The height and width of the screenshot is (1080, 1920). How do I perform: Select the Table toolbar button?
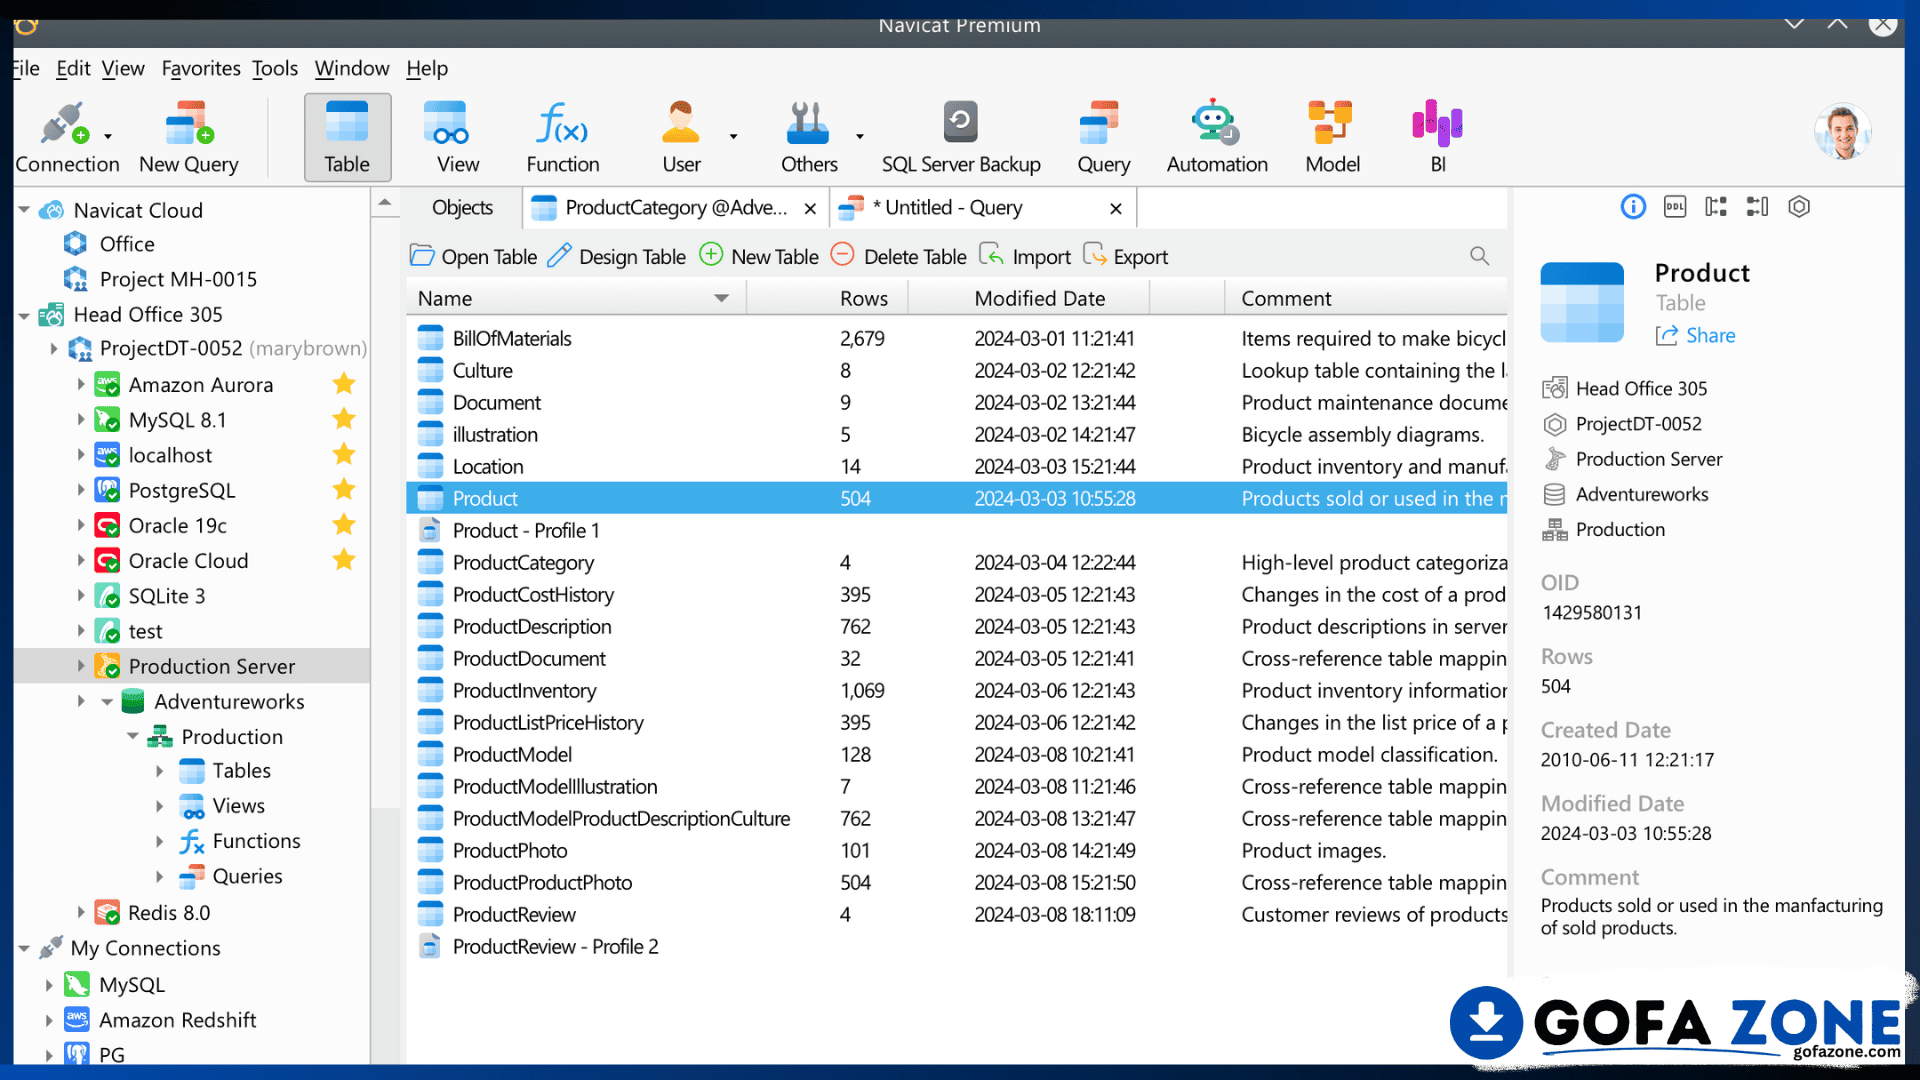coord(347,138)
